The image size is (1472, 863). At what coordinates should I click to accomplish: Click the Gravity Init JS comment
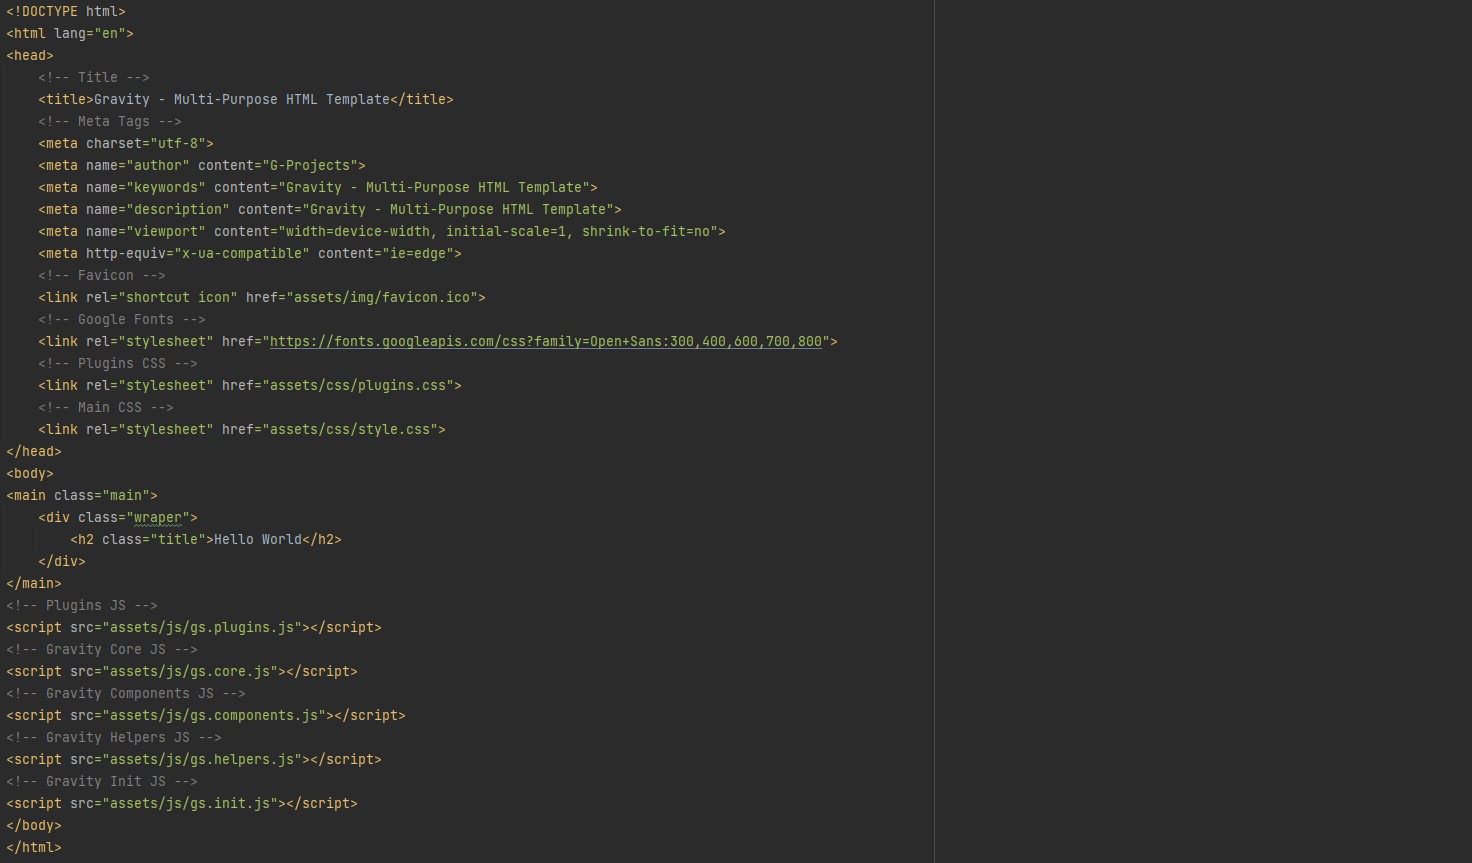(102, 782)
